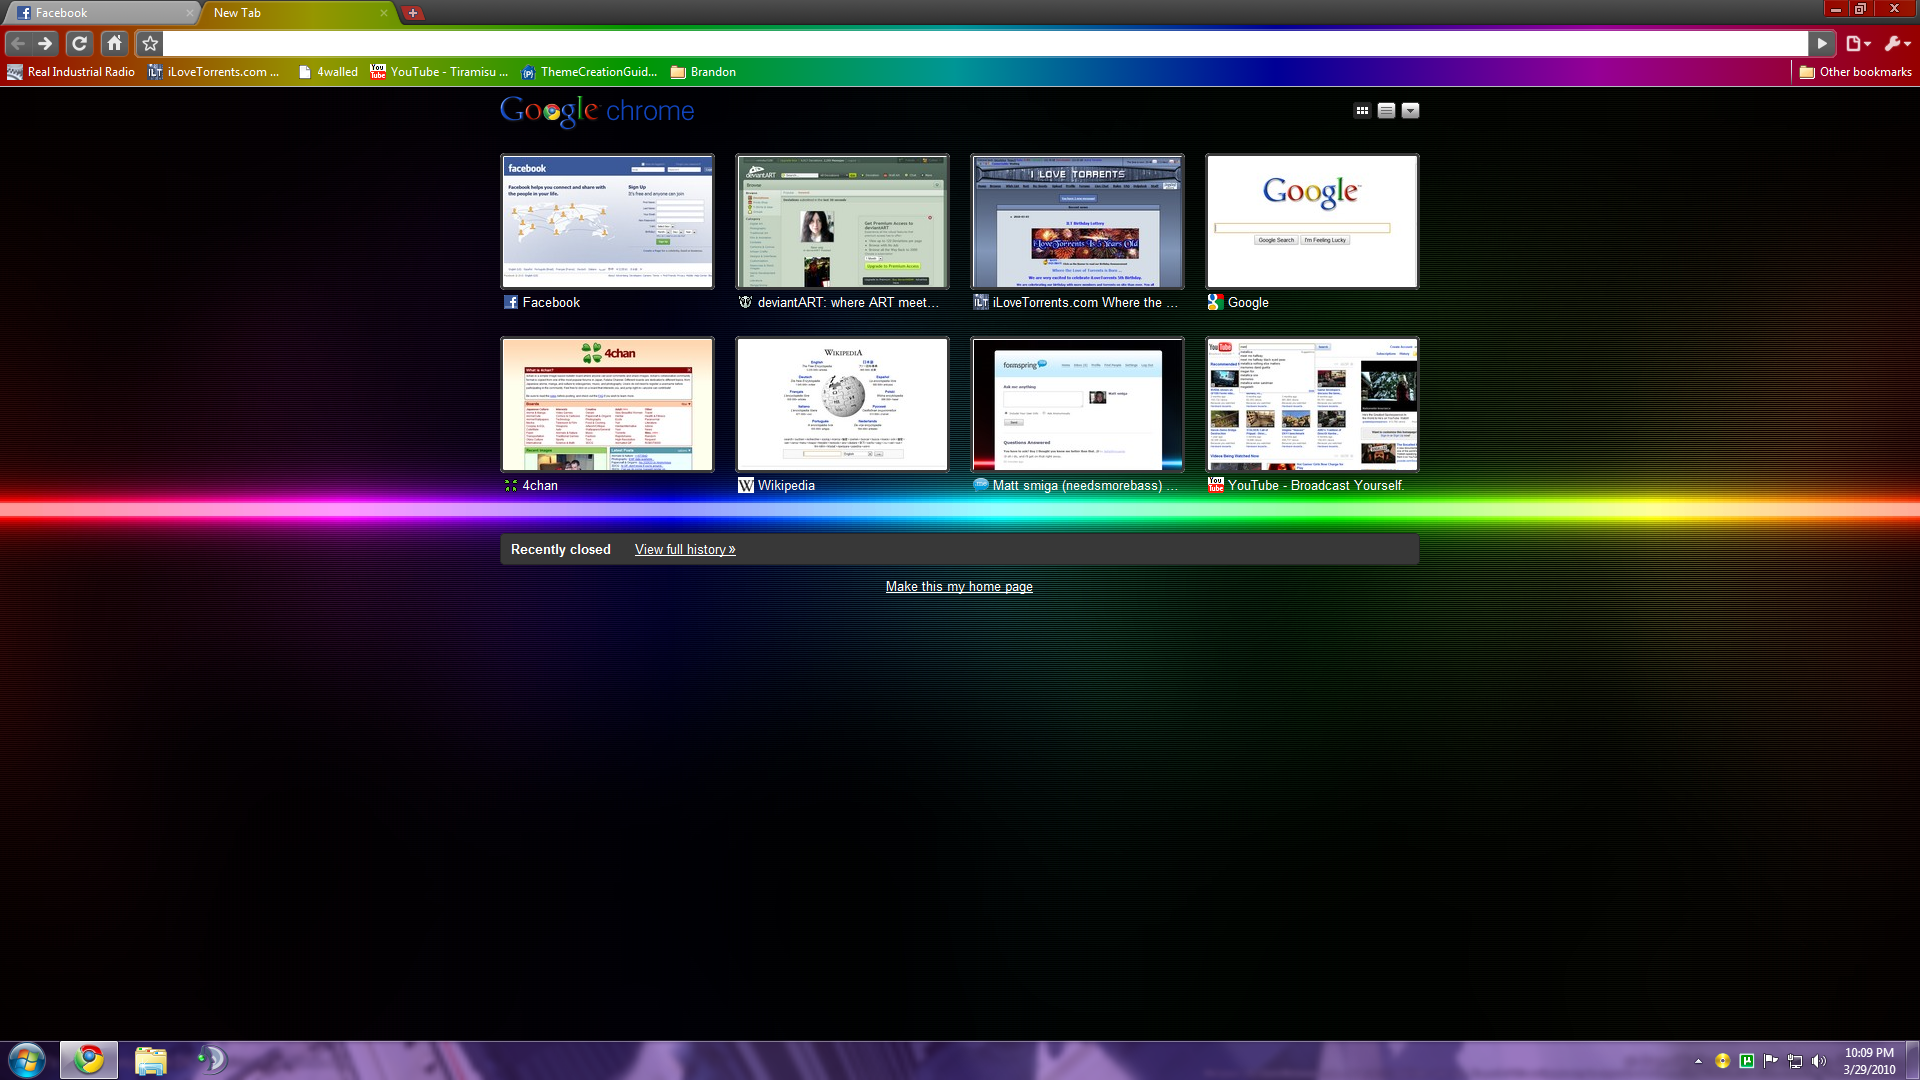Close the New Tab tab
Screen dimensions: 1920x1080
(x=384, y=13)
